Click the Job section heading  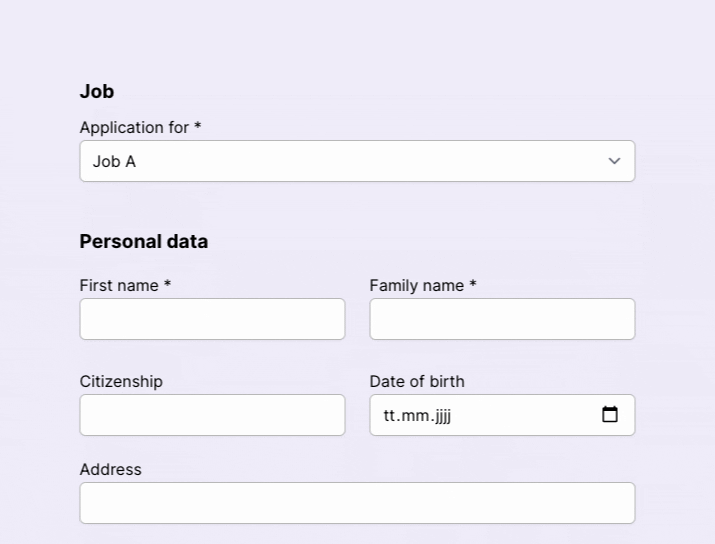(x=97, y=91)
